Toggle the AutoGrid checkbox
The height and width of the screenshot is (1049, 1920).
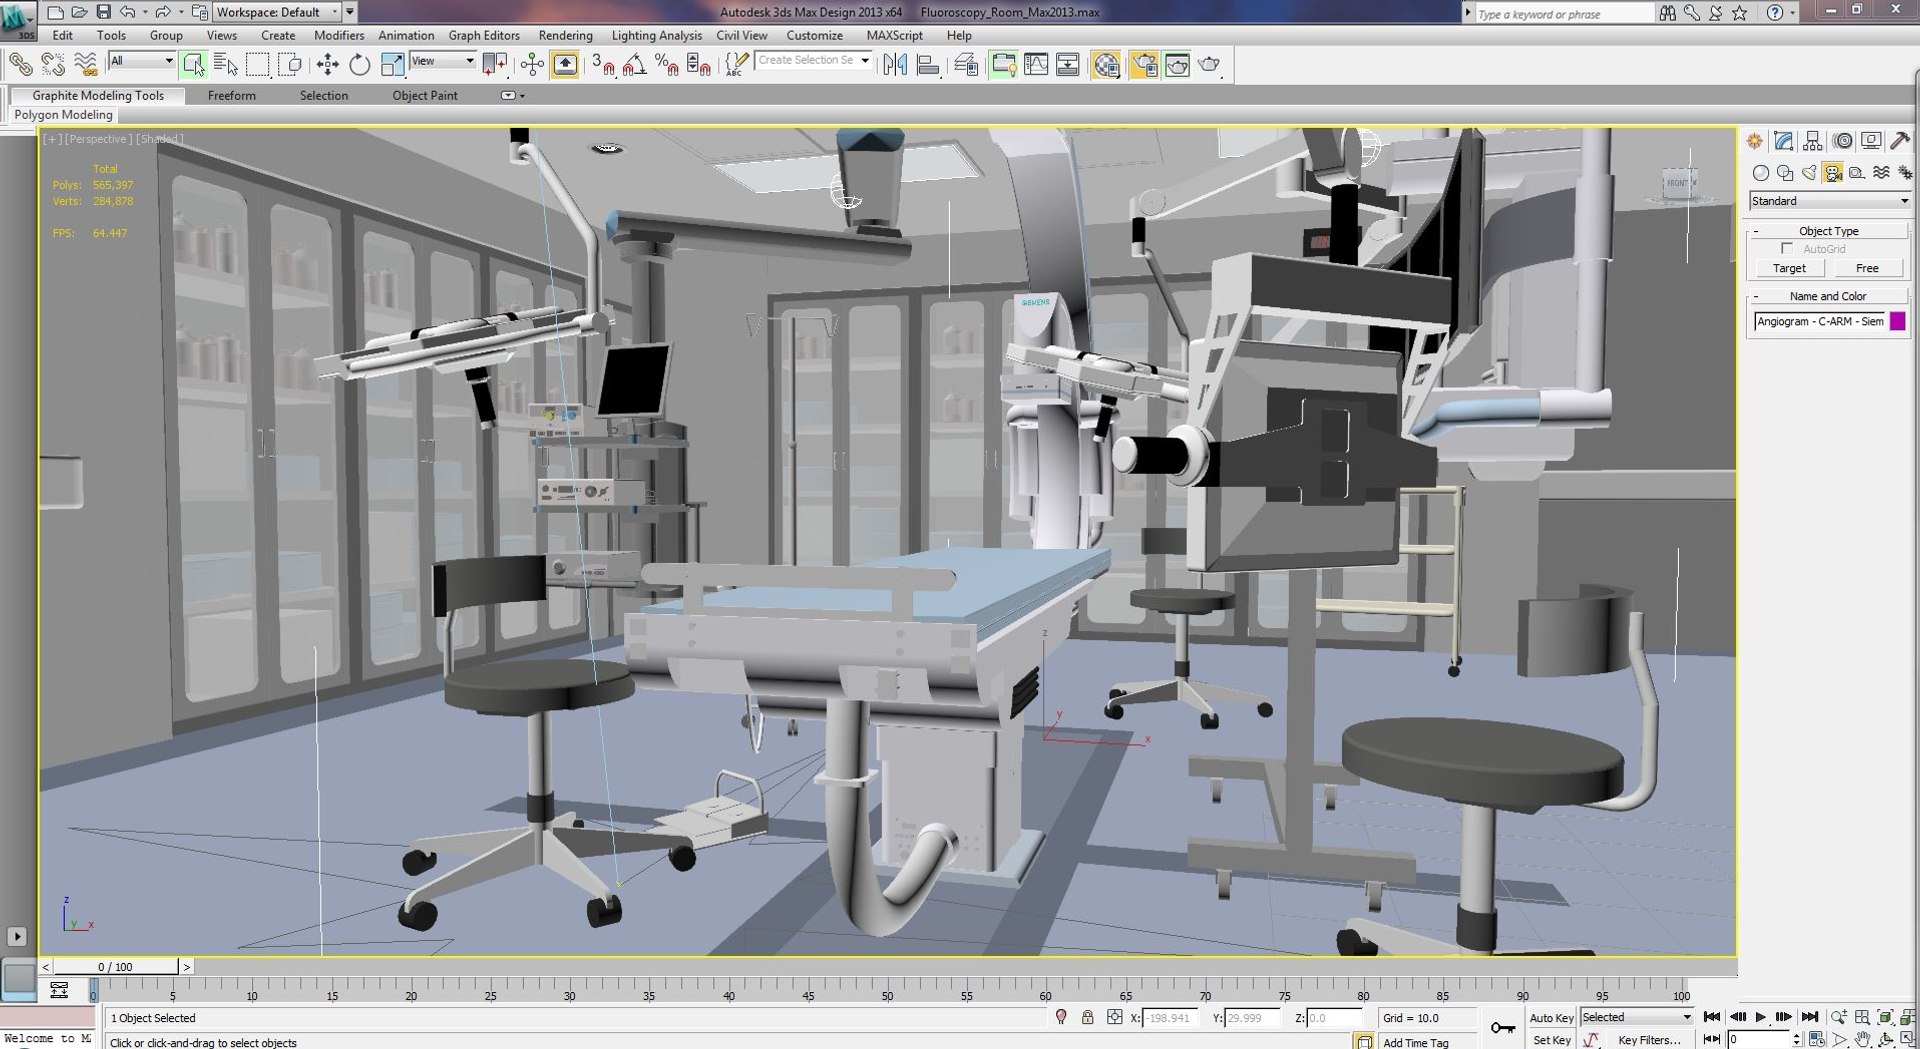coord(1787,248)
